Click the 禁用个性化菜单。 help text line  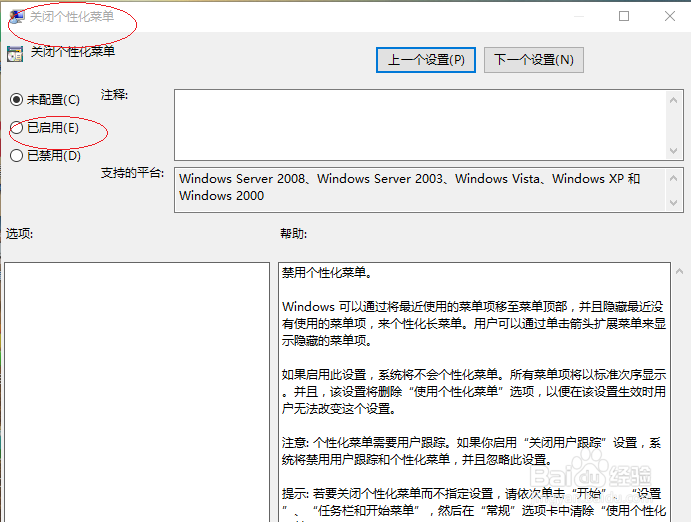pyautogui.click(x=327, y=273)
